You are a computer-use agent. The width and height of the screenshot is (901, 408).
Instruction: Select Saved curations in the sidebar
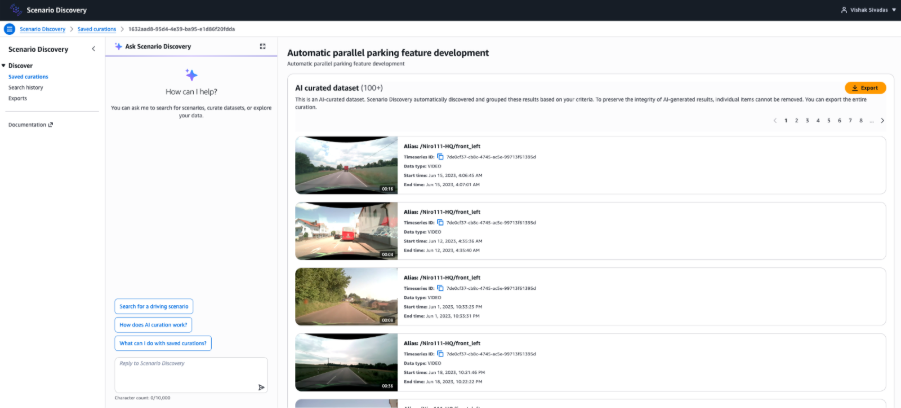point(28,76)
